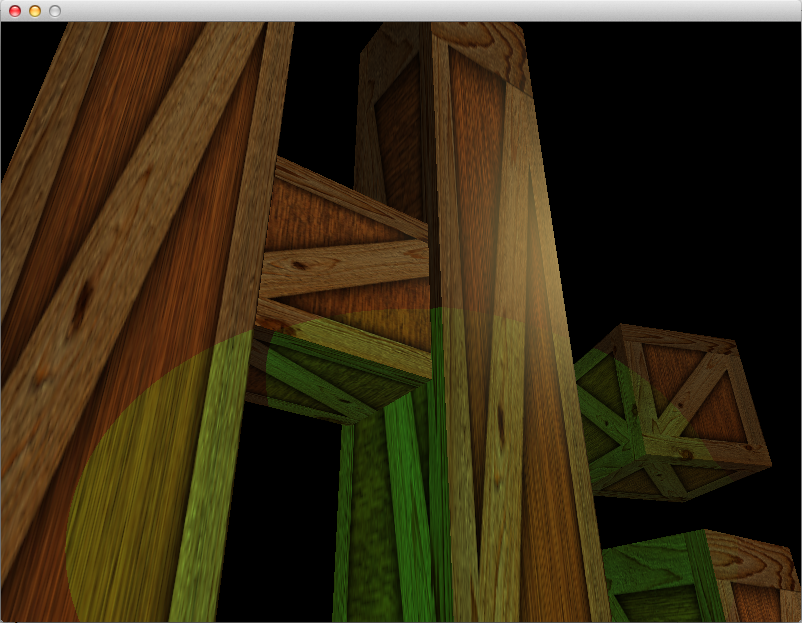
Task: Click the gray zoom button in title bar
Action: (x=55, y=11)
